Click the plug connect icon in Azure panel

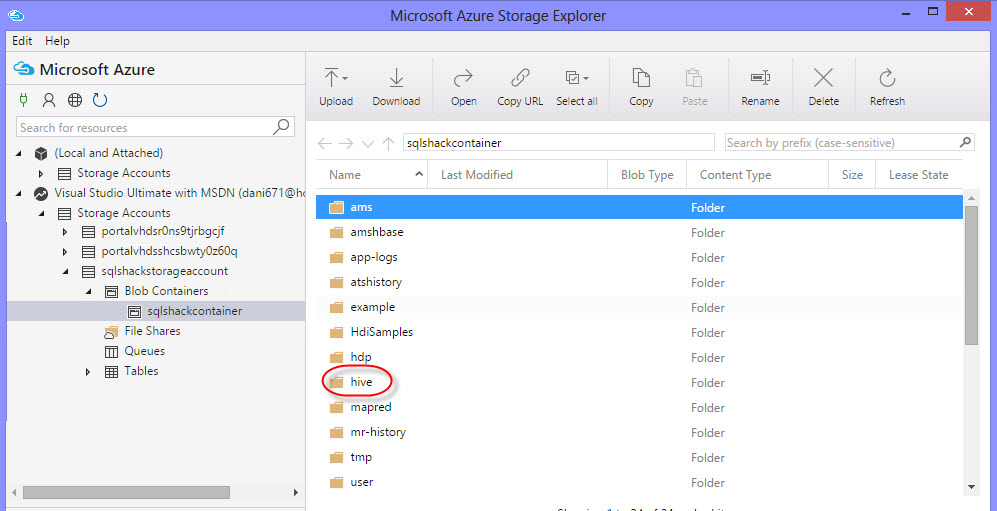(x=23, y=100)
